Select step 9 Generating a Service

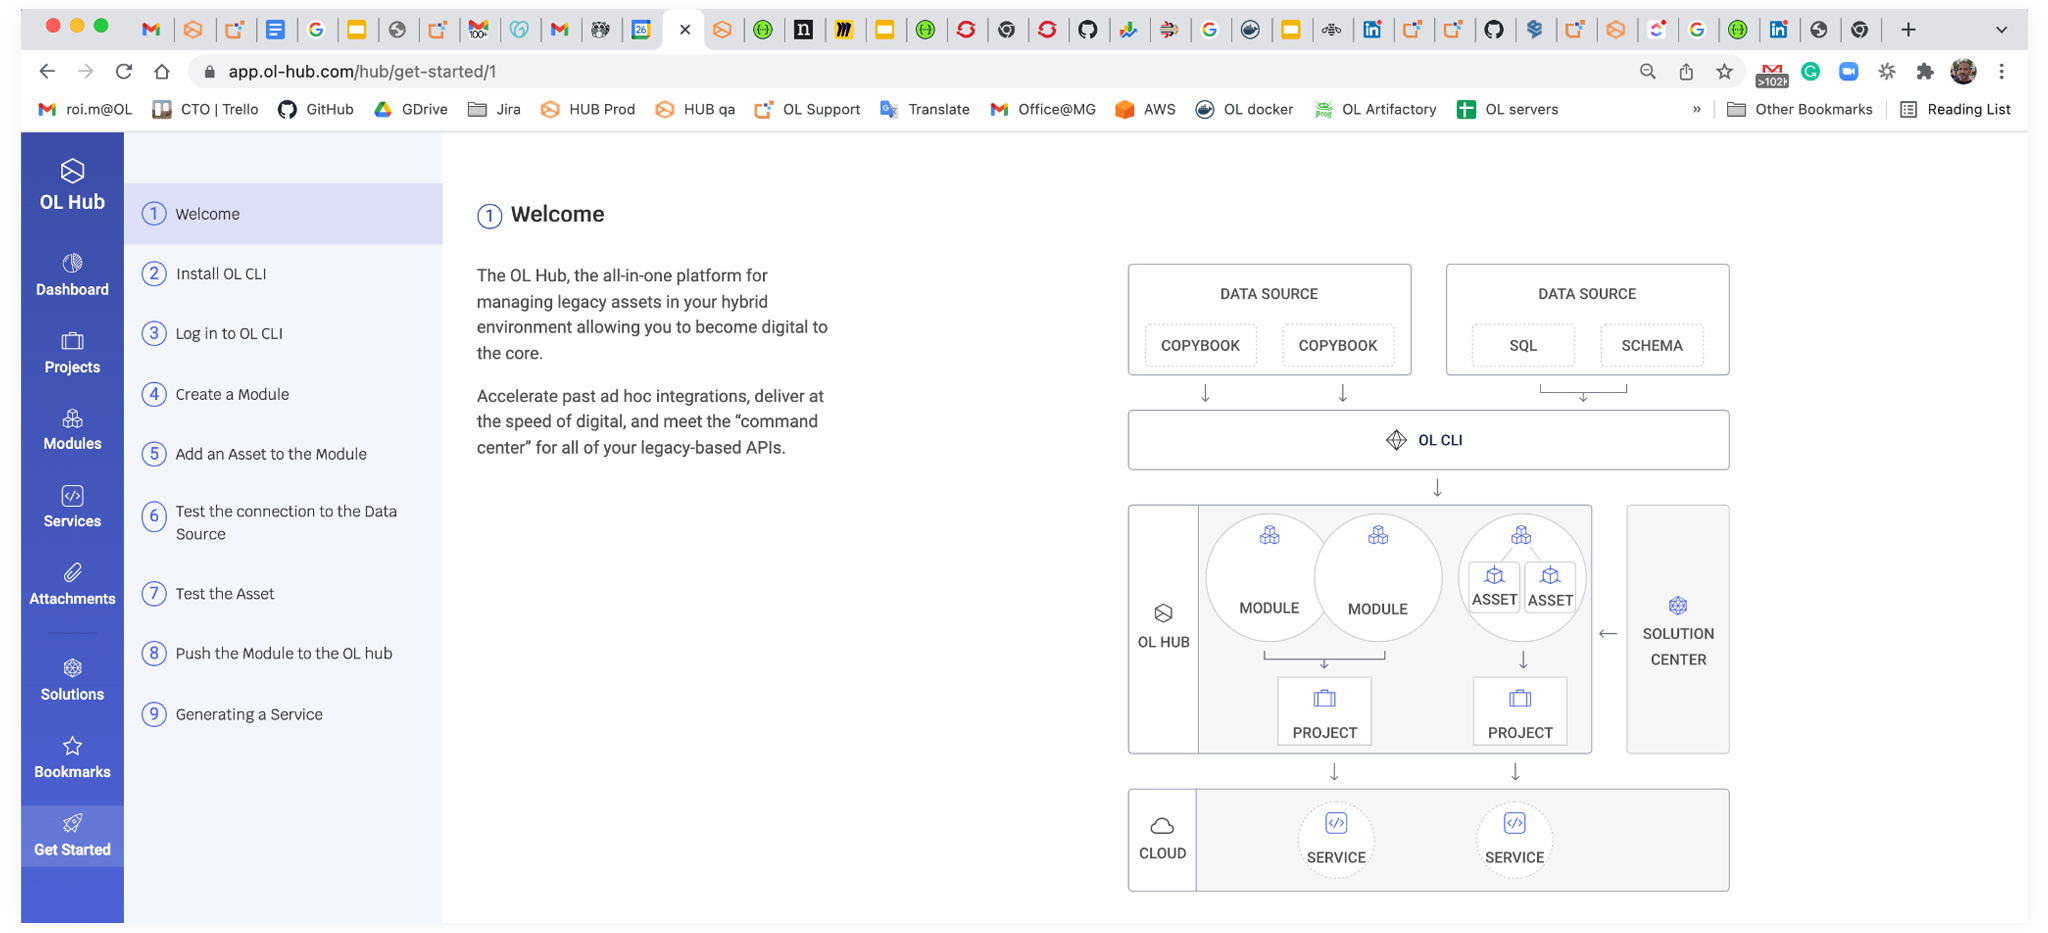[x=283, y=714]
